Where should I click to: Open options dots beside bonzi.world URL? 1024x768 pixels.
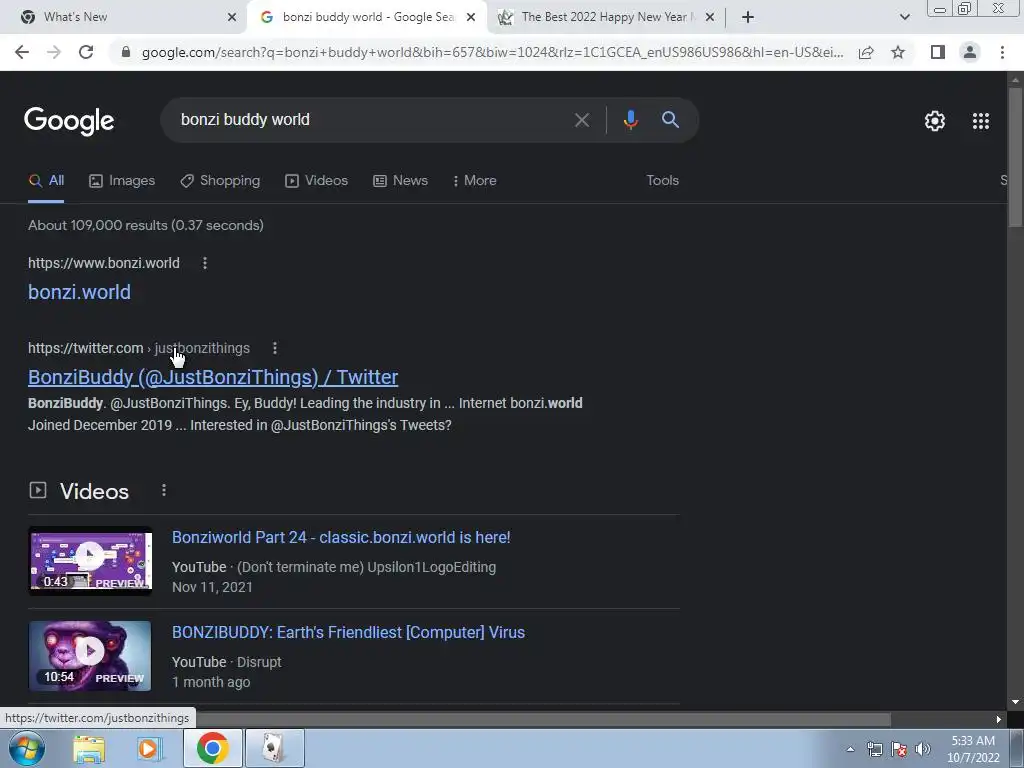(x=205, y=263)
